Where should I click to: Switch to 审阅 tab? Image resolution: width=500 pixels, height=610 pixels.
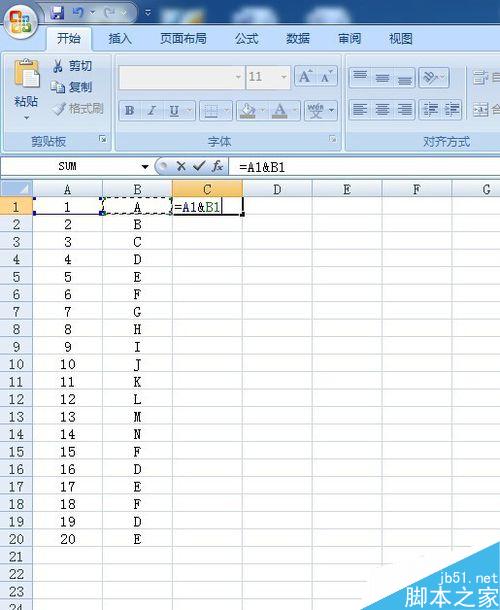pyautogui.click(x=349, y=39)
